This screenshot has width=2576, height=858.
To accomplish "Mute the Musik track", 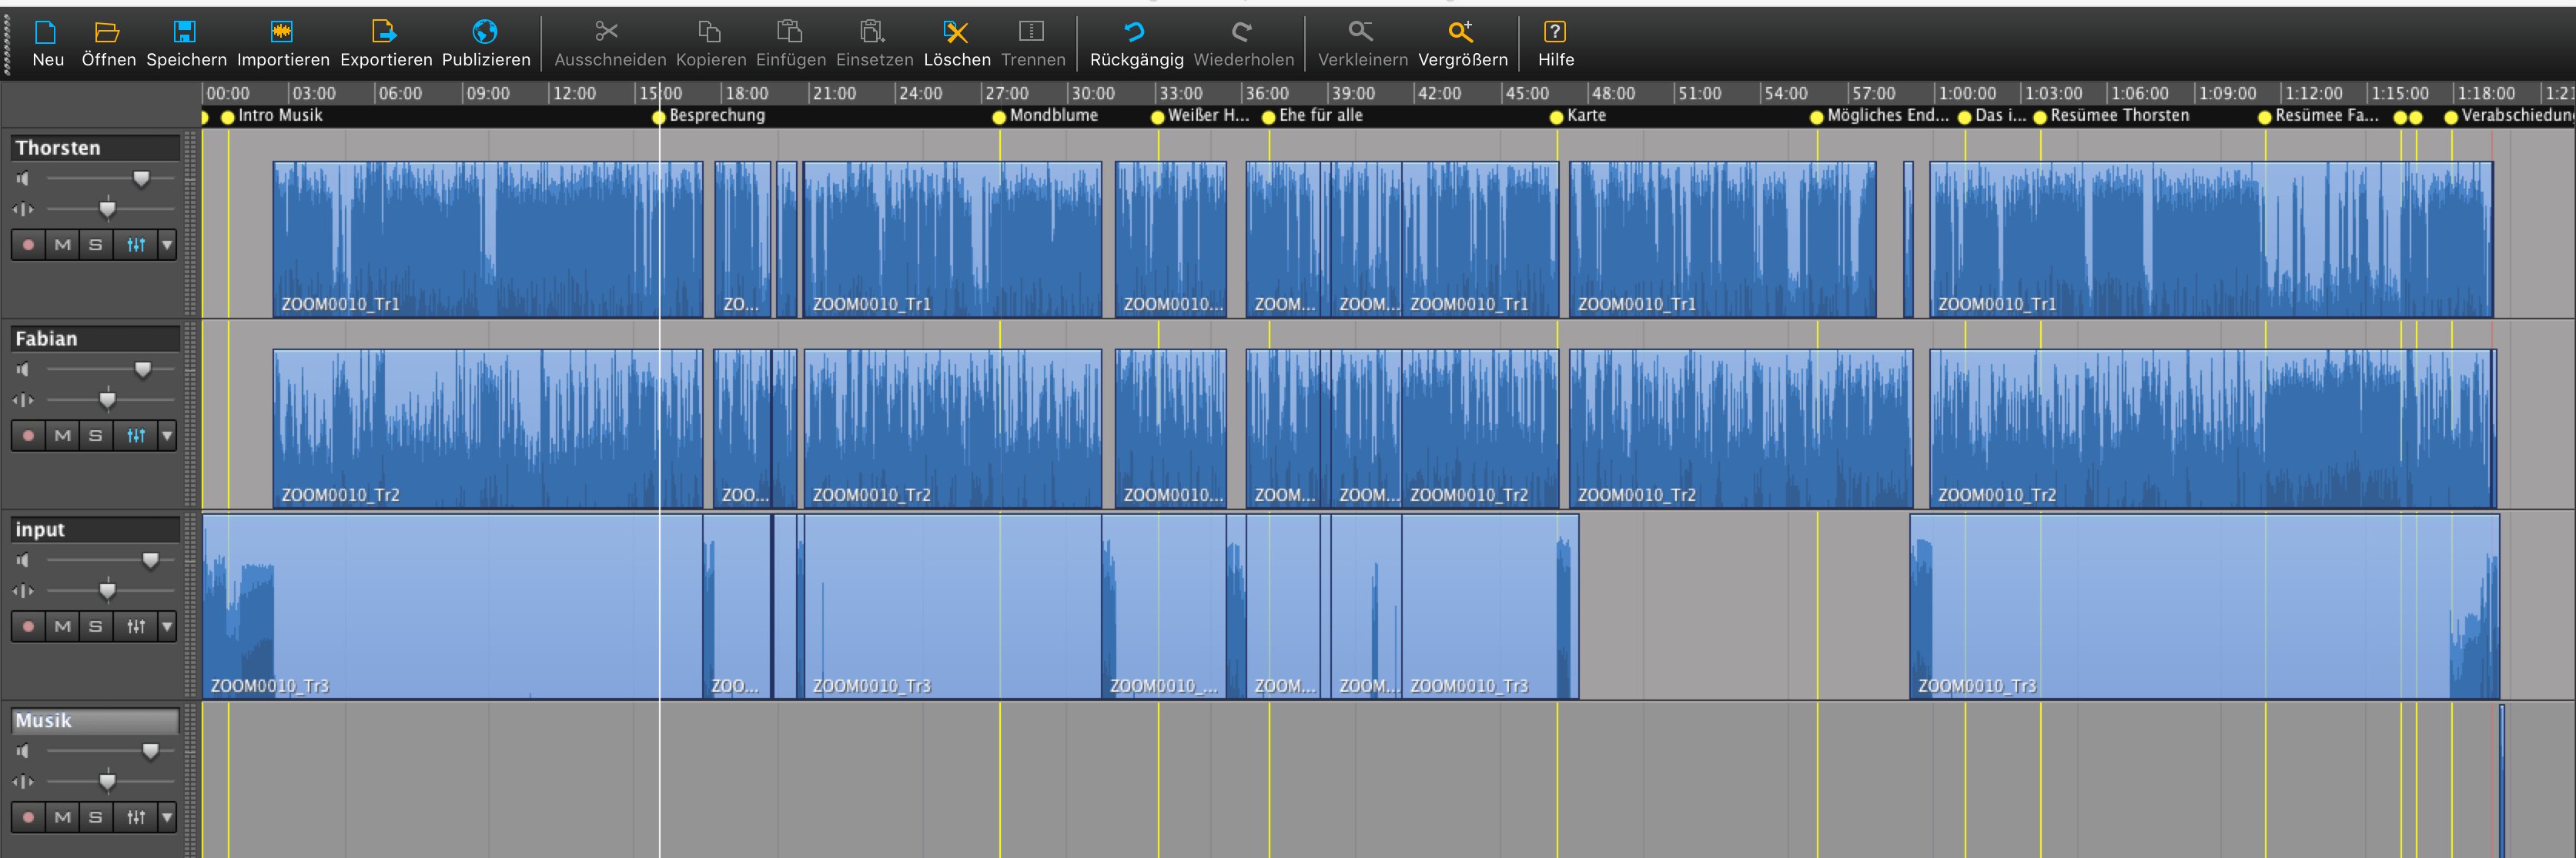I will point(62,818).
